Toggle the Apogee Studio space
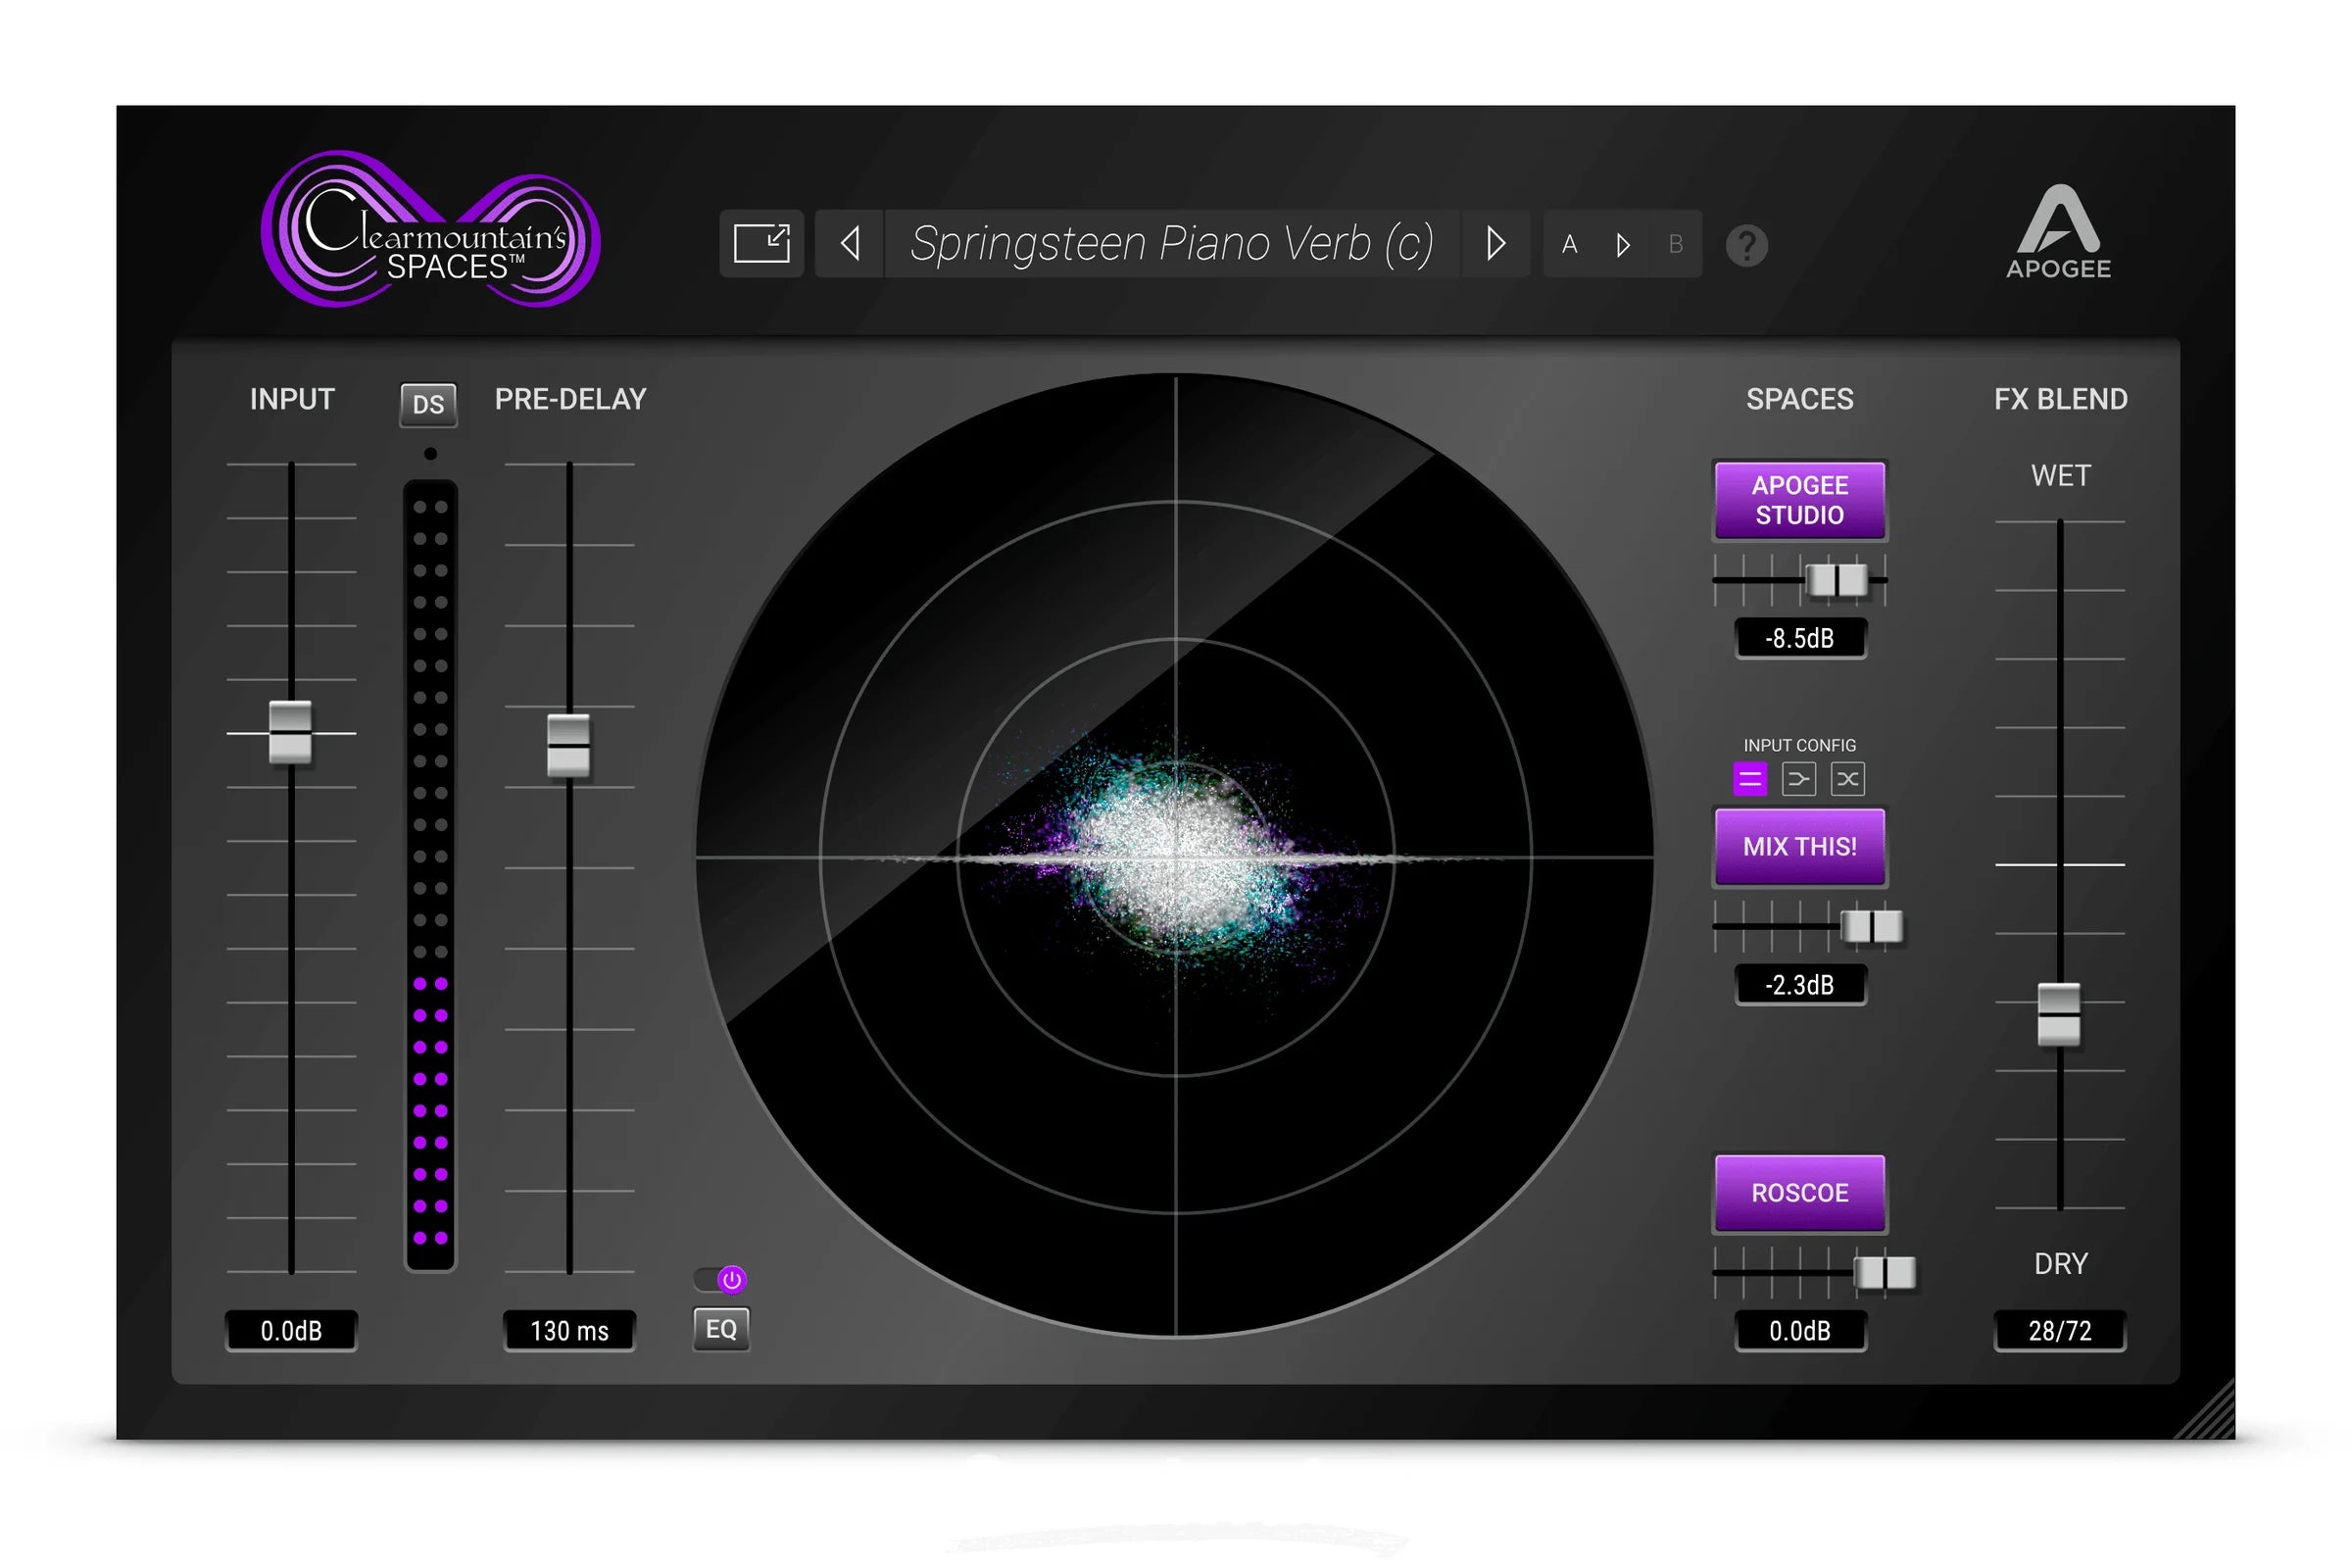Screen dimensions: 2352x1568 tap(1800, 500)
